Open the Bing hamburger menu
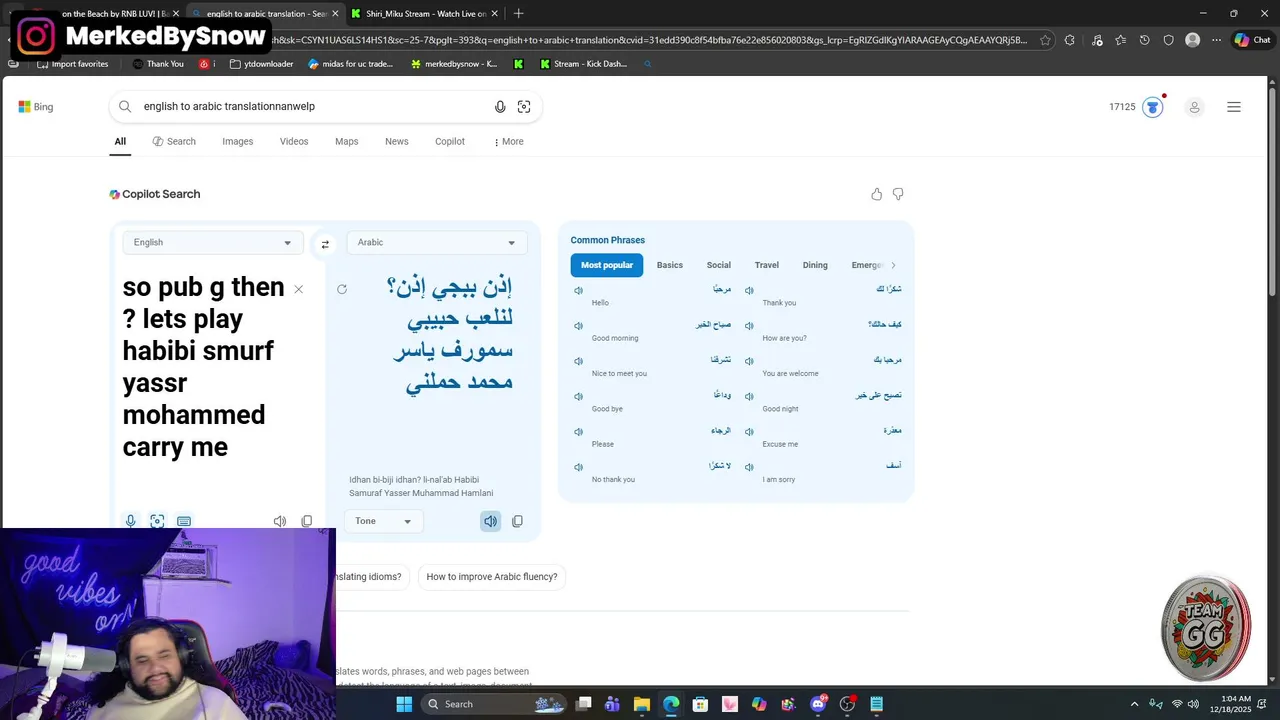The image size is (1280, 720). point(1234,107)
